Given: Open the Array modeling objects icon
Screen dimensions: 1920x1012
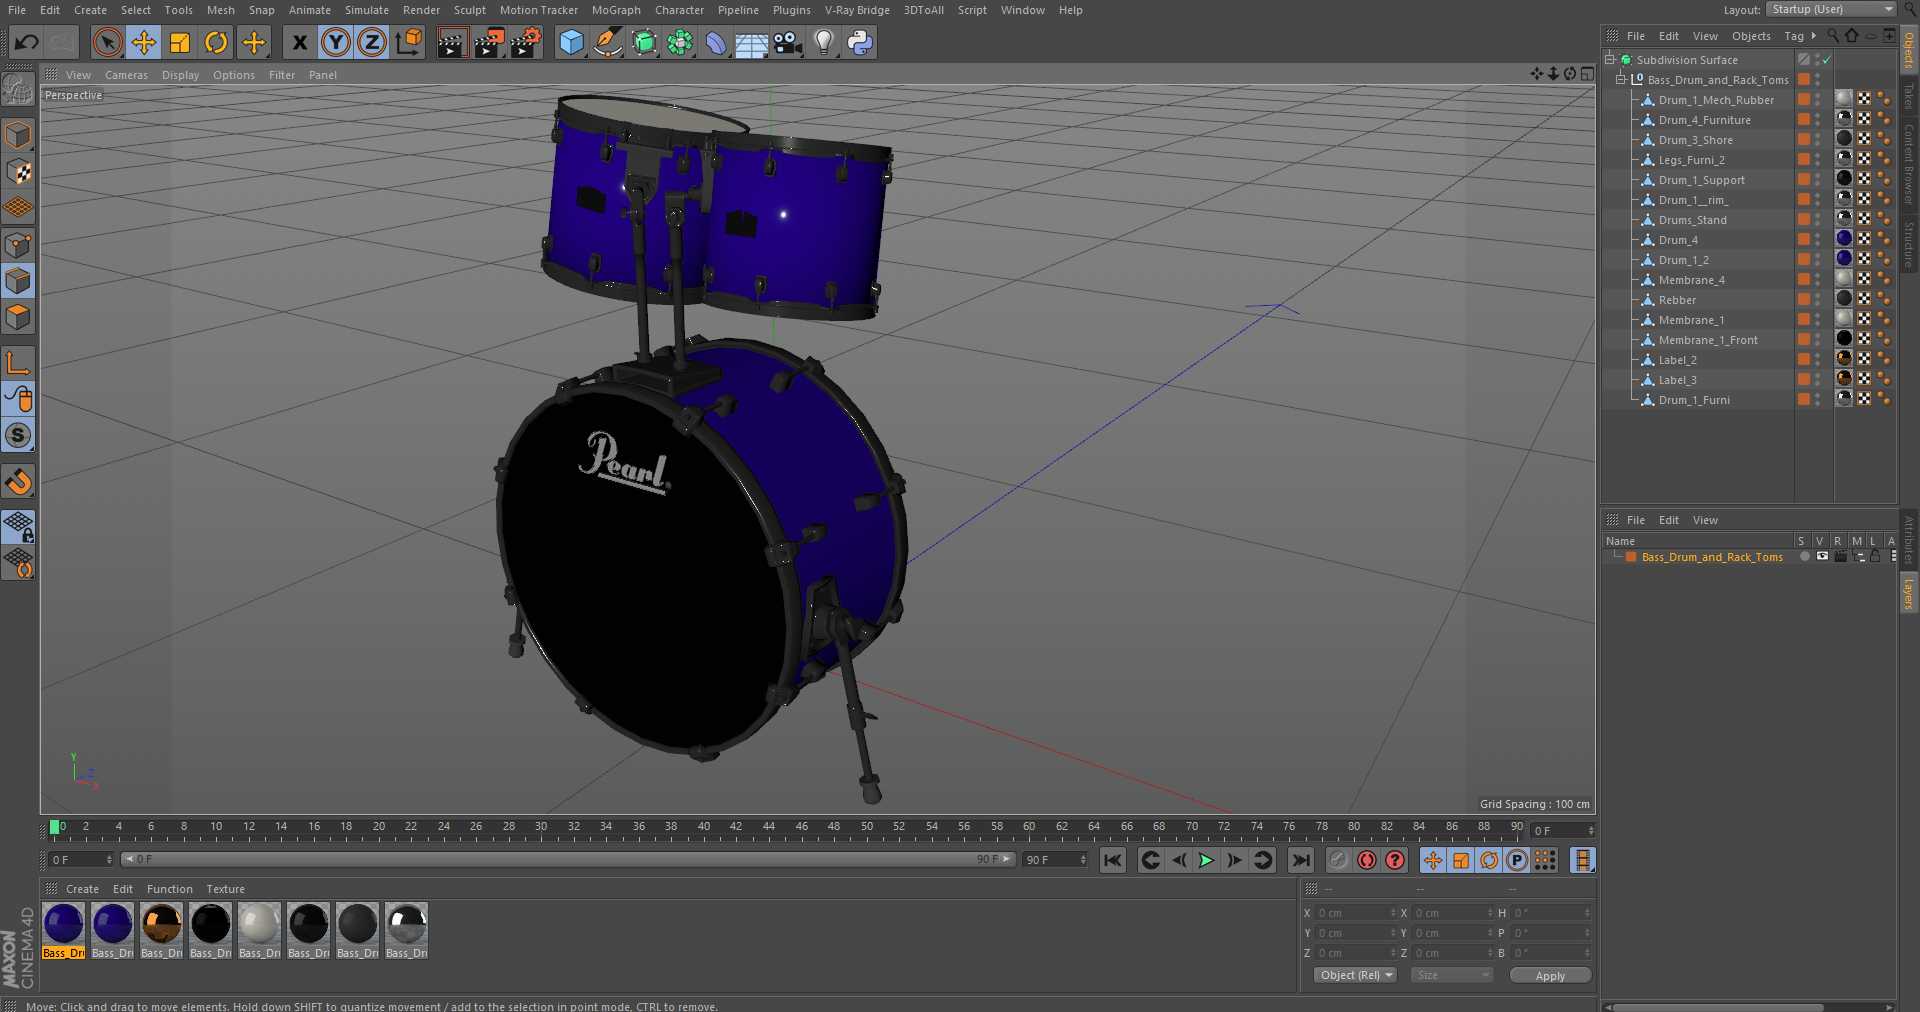Looking at the screenshot, I should (x=680, y=42).
